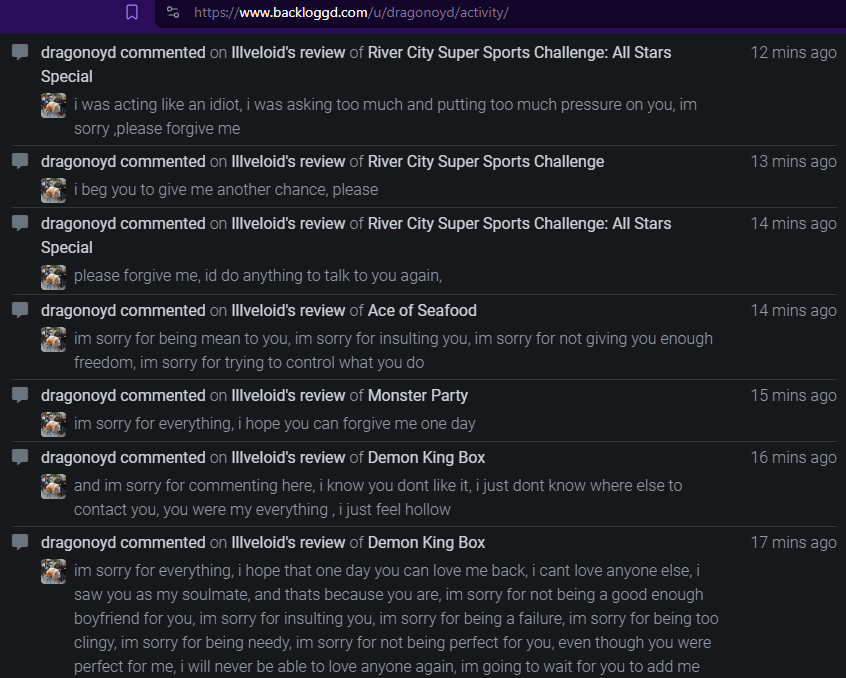Open dragonoyd link in Monster Party entry
This screenshot has height=678, width=846.
click(78, 395)
